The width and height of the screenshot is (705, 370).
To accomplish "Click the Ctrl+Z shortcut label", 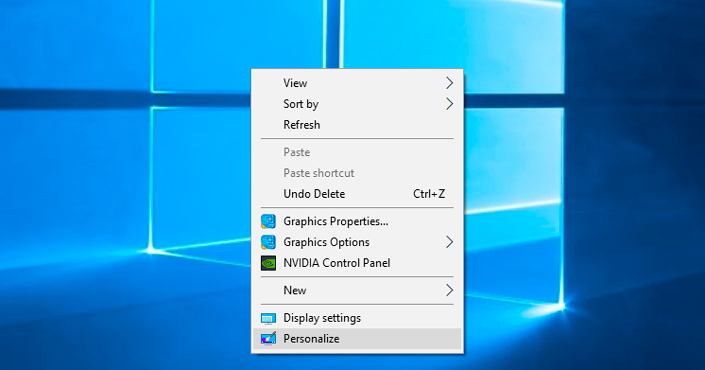I will click(429, 194).
